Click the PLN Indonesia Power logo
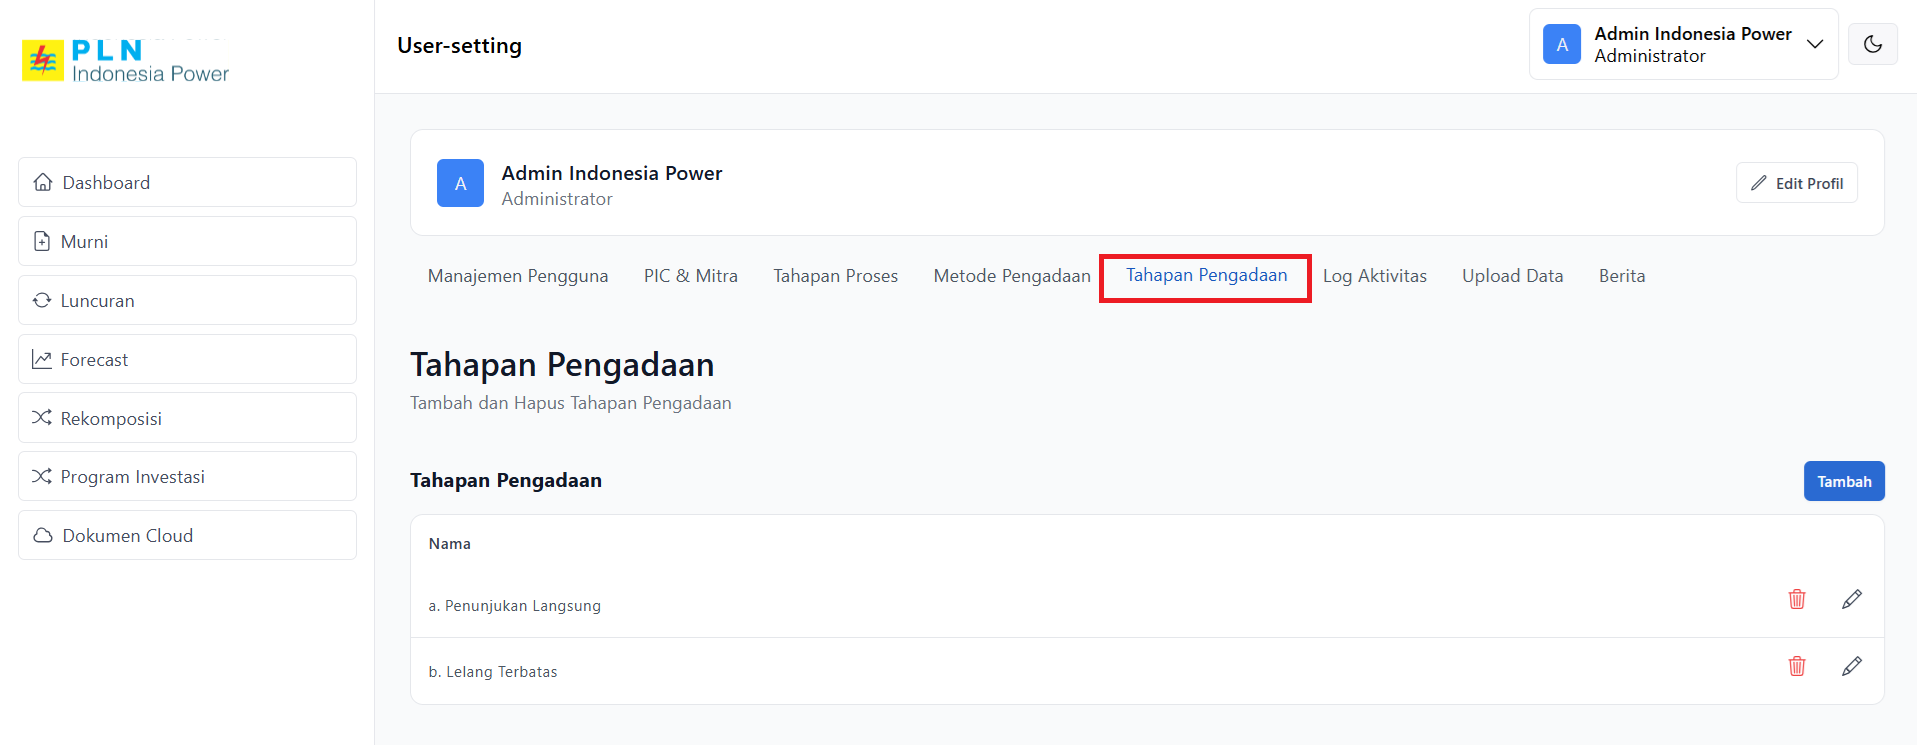1917x745 pixels. pyautogui.click(x=126, y=61)
